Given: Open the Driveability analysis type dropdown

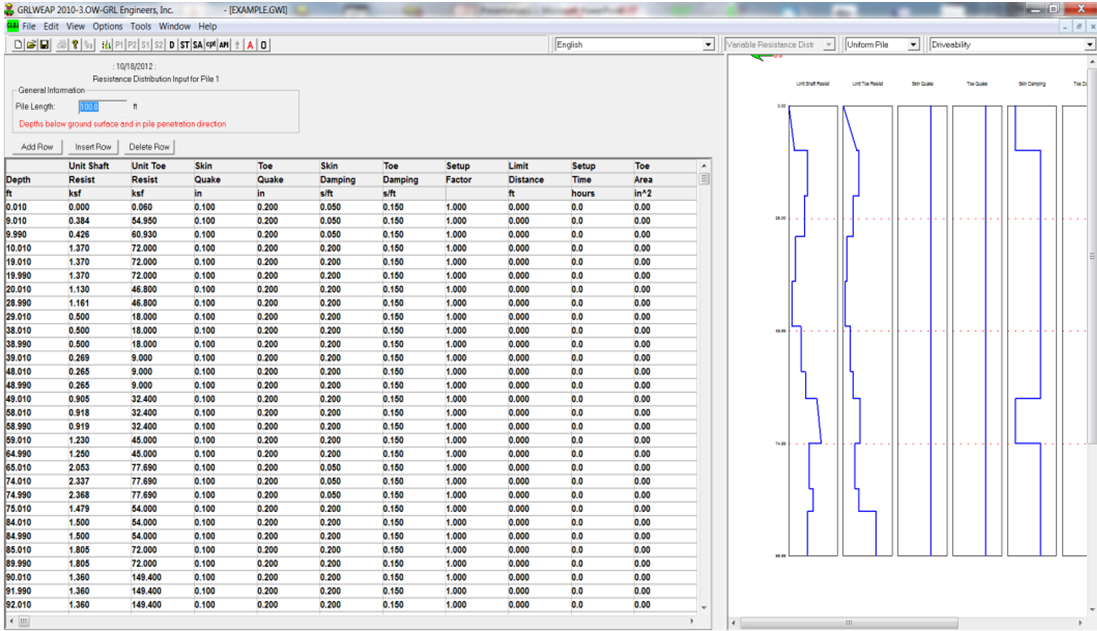Looking at the screenshot, I should tap(1089, 45).
